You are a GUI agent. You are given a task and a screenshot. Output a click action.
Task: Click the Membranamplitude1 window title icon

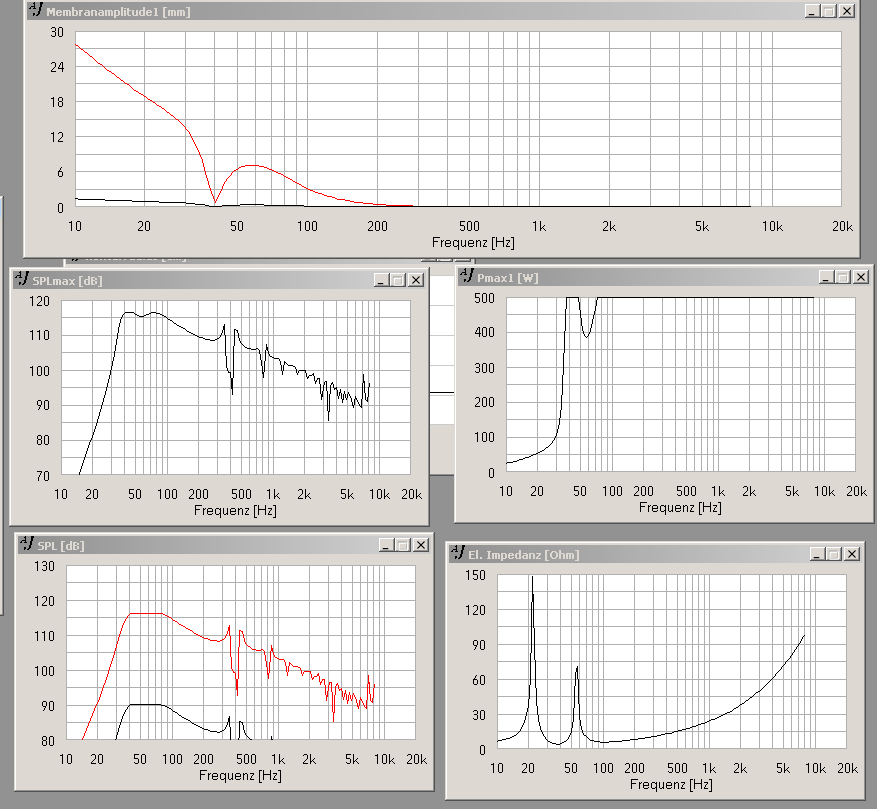click(36, 10)
